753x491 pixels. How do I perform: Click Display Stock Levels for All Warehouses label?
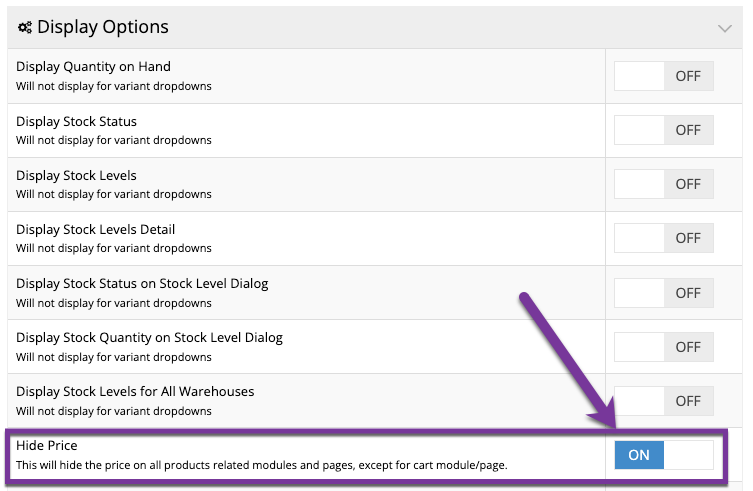(135, 391)
